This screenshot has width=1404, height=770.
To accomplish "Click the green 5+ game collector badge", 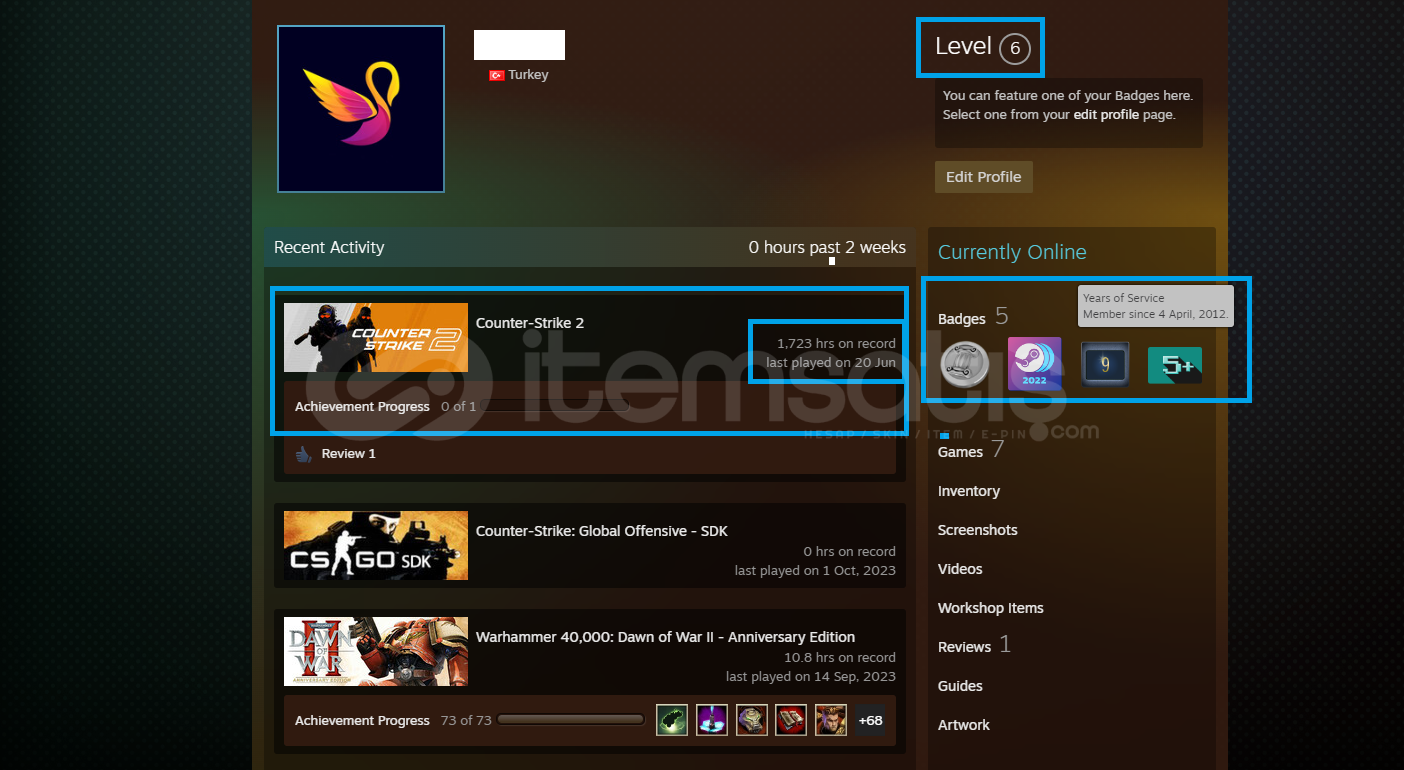I will coord(1175,365).
